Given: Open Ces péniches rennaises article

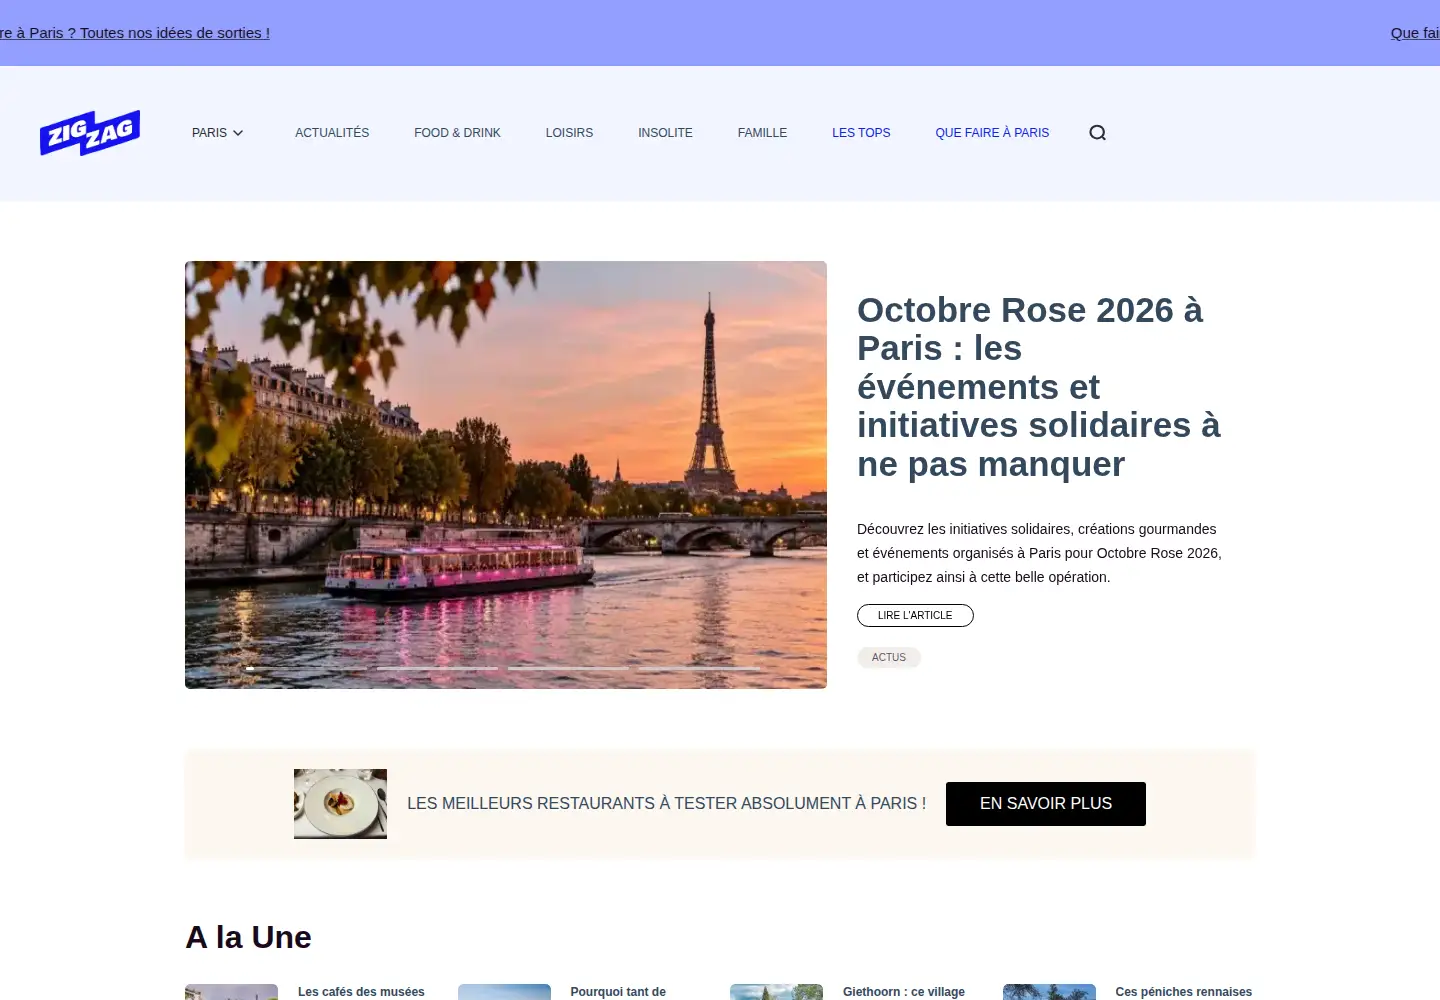Looking at the screenshot, I should [1184, 992].
